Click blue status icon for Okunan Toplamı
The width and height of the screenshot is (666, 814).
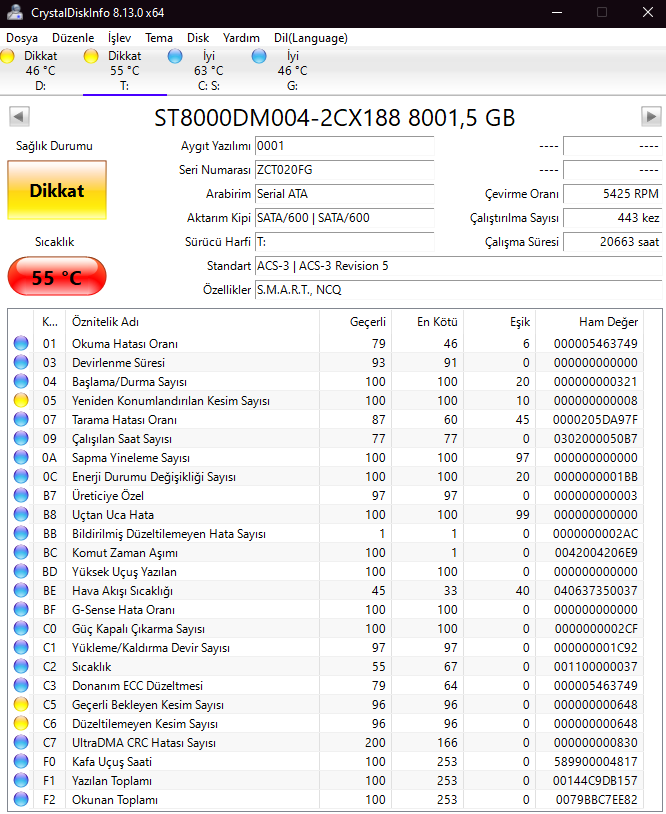[x=21, y=799]
